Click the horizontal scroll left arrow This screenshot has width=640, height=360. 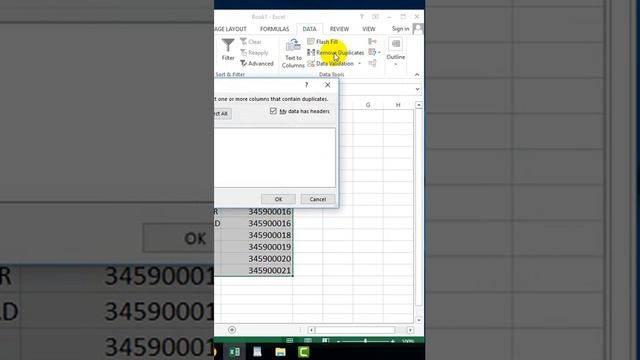click(x=311, y=330)
